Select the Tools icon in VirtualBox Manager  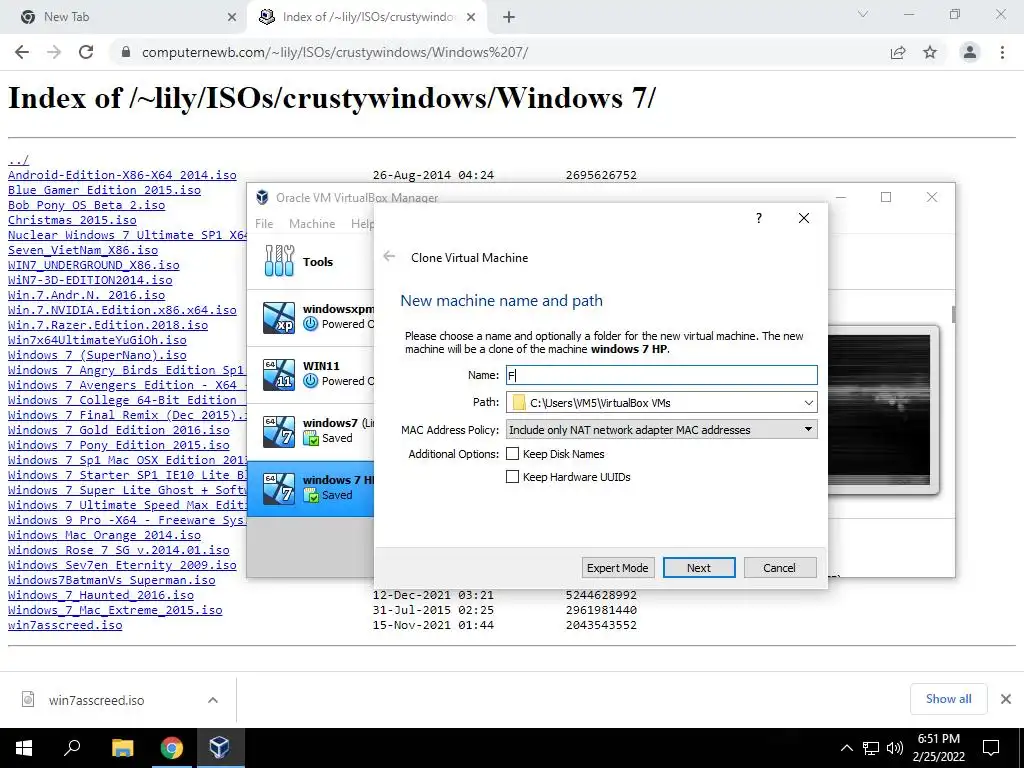pyautogui.click(x=280, y=261)
